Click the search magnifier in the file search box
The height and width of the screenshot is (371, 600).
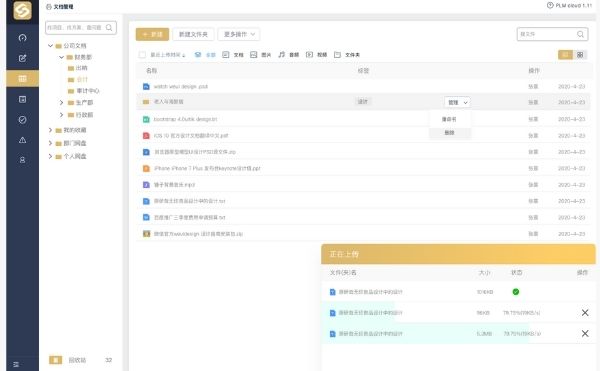580,34
